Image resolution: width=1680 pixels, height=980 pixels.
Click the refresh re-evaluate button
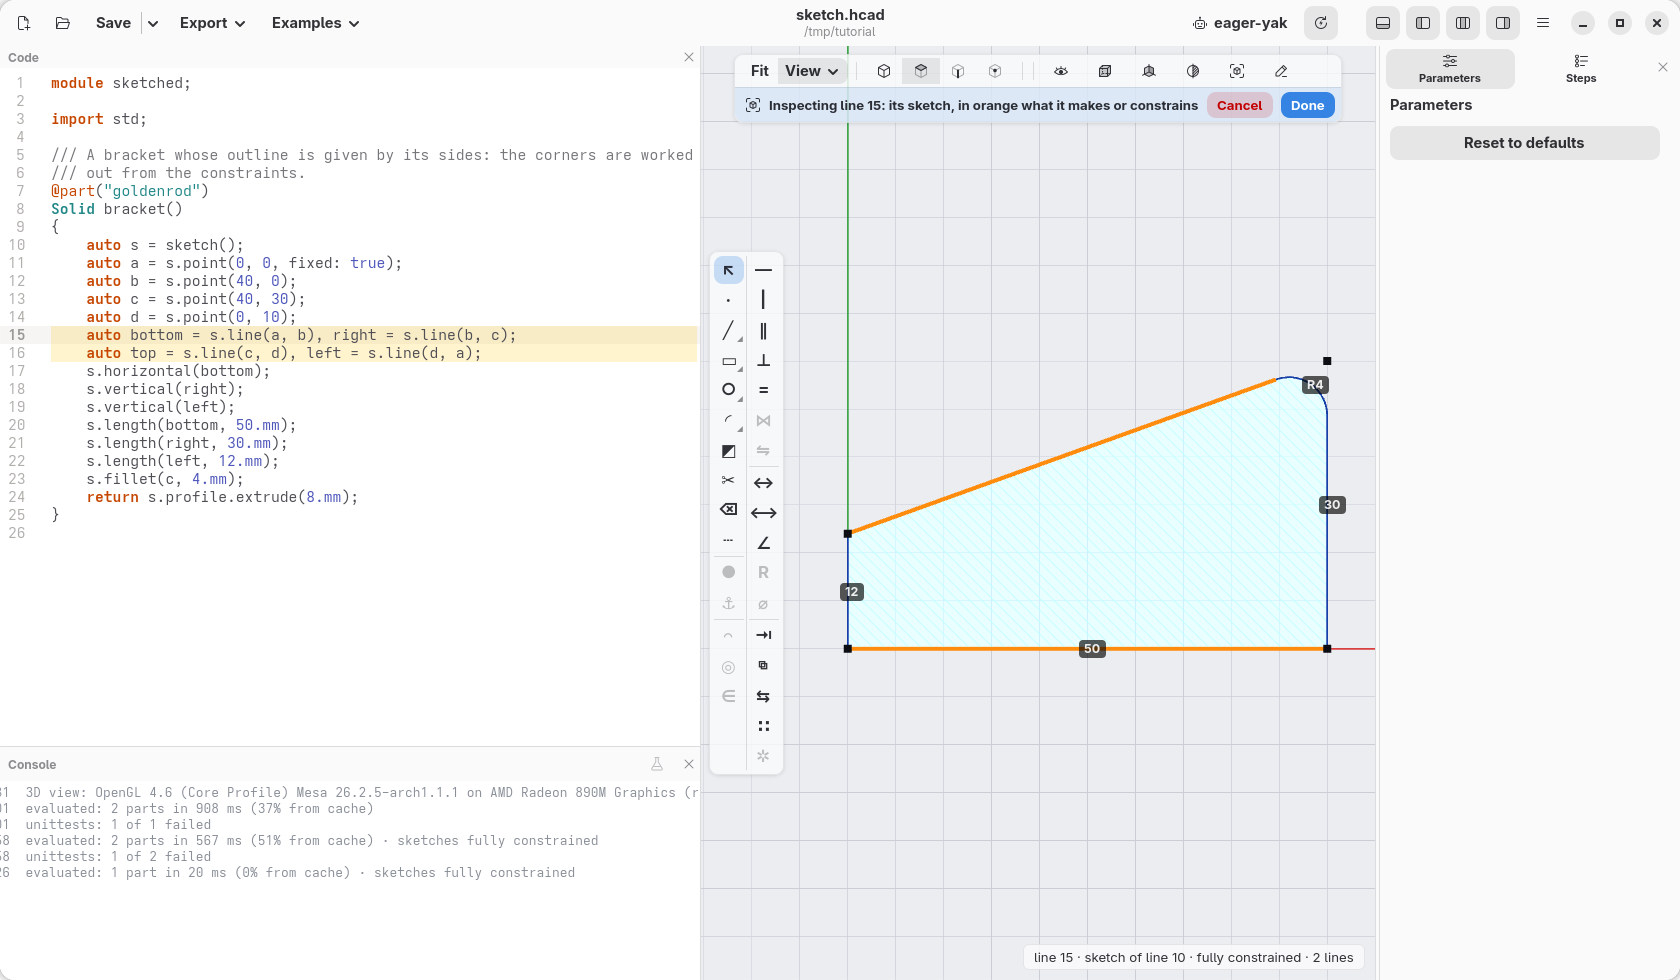tap(1321, 23)
